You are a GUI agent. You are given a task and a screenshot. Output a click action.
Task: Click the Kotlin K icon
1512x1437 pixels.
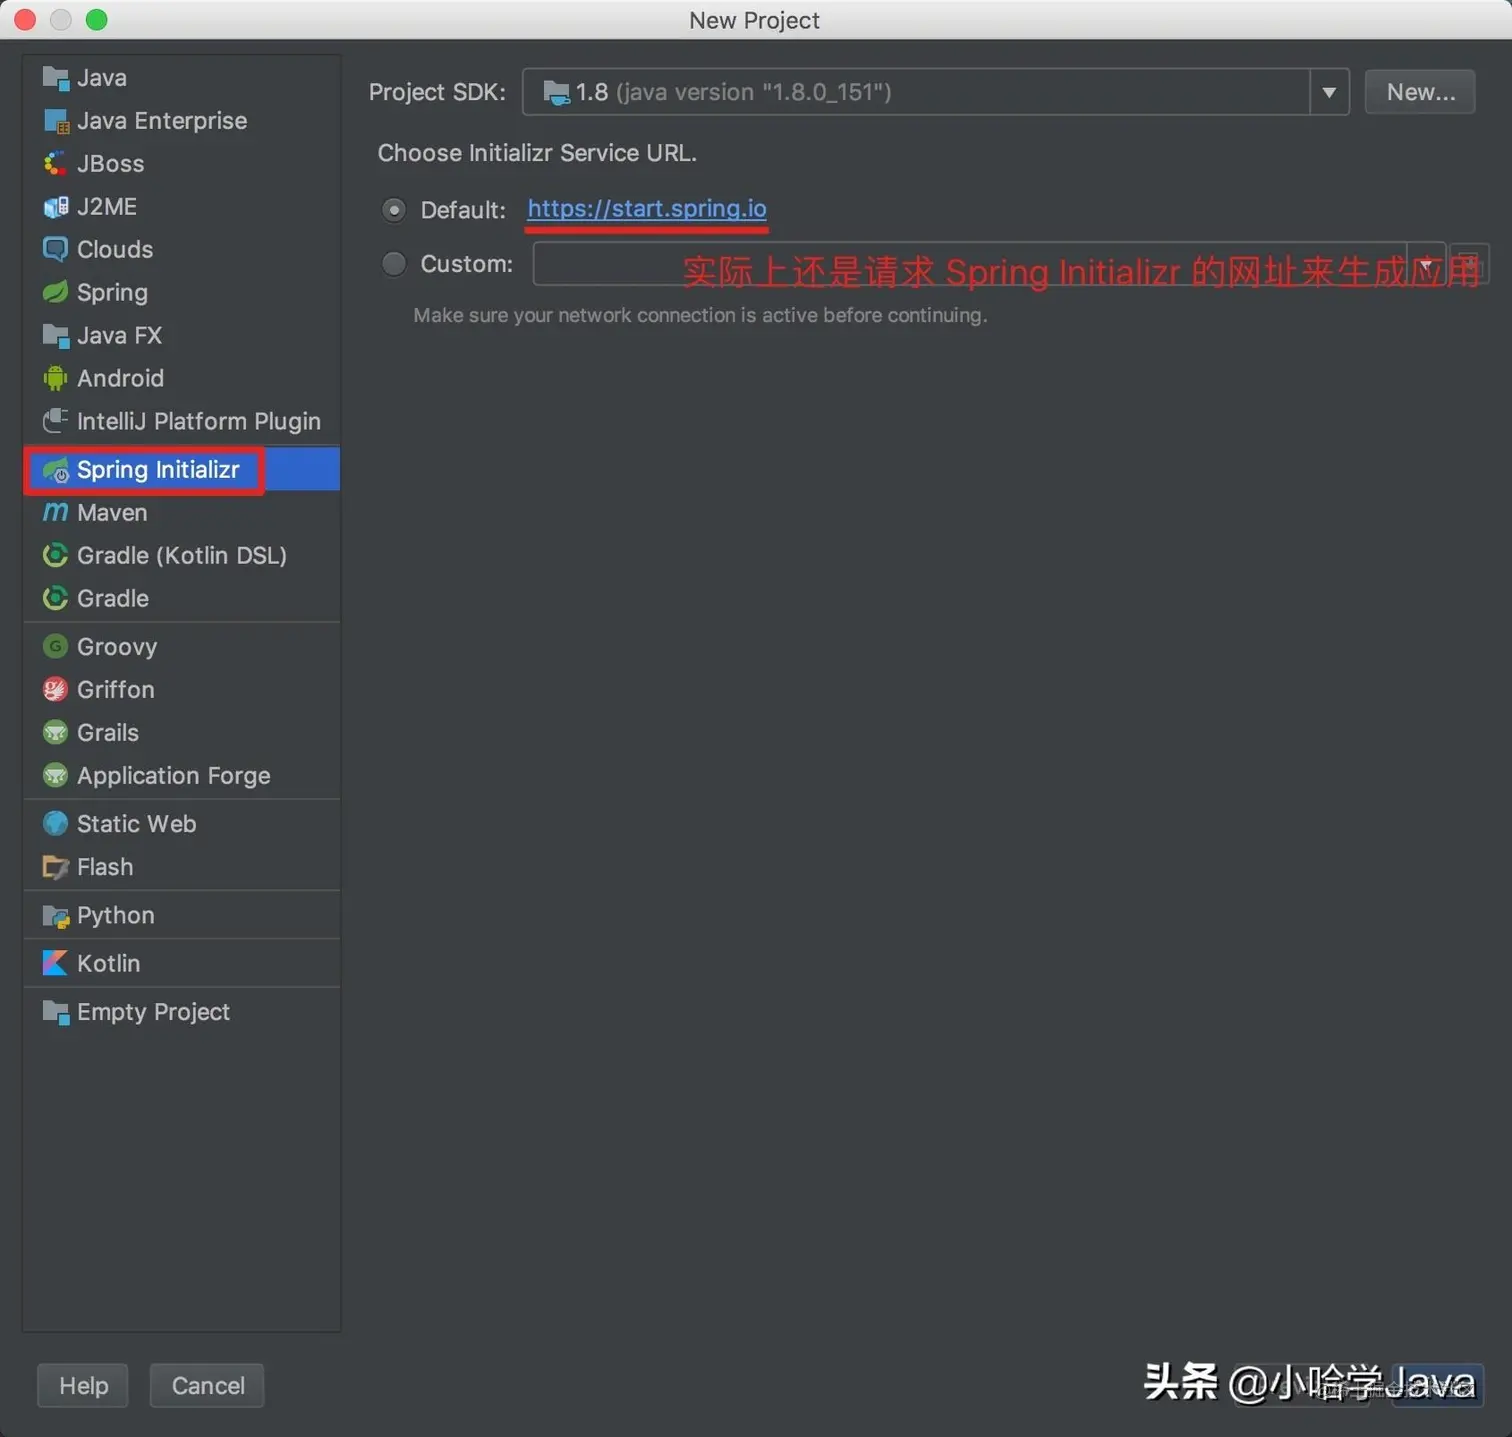[56, 963]
